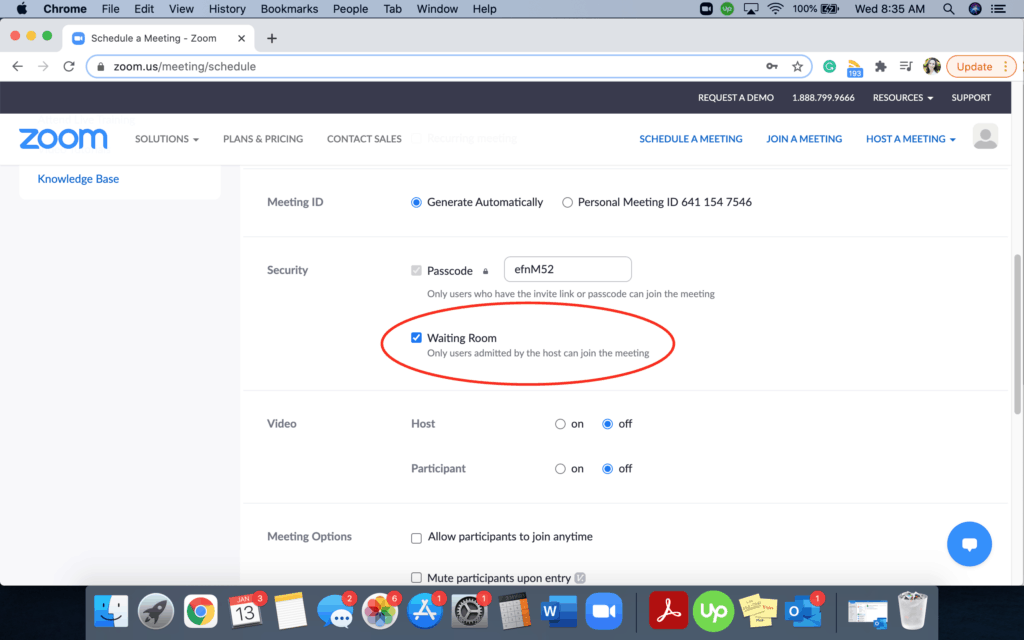Check Mute participants upon entry
This screenshot has width=1024, height=640.
pos(416,578)
